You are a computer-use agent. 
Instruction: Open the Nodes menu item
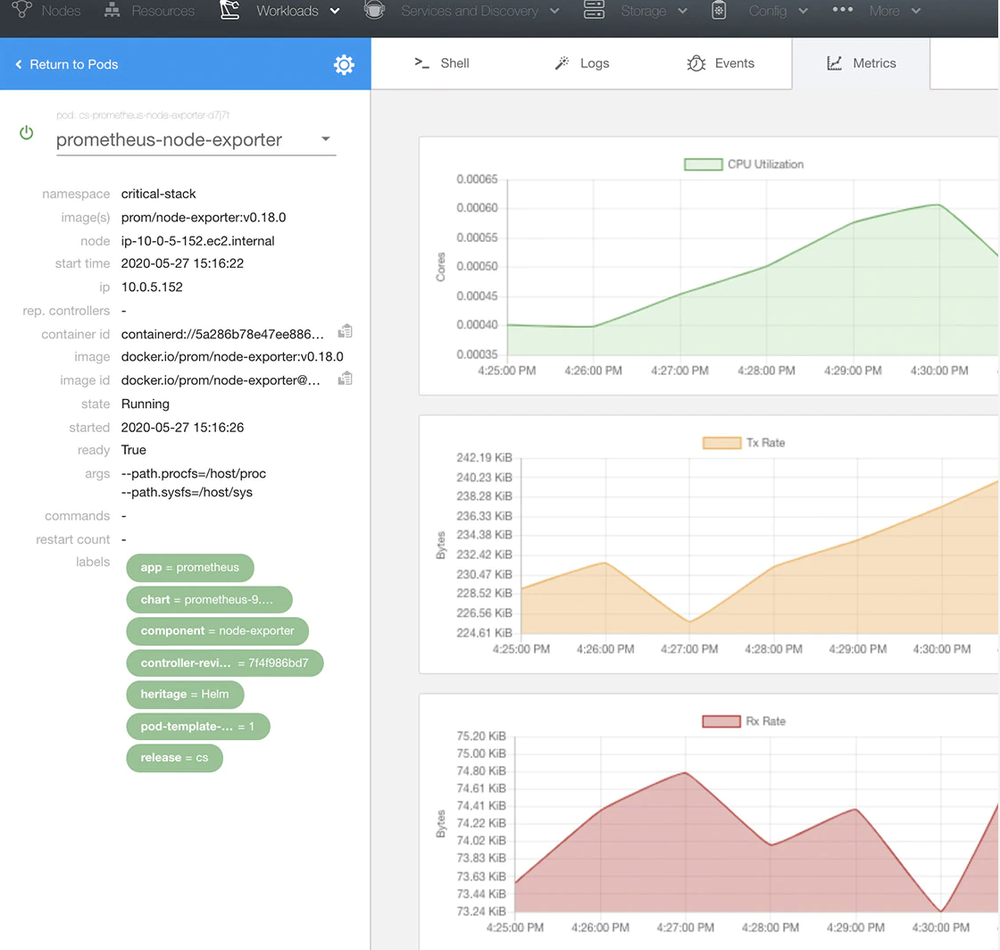[x=61, y=11]
